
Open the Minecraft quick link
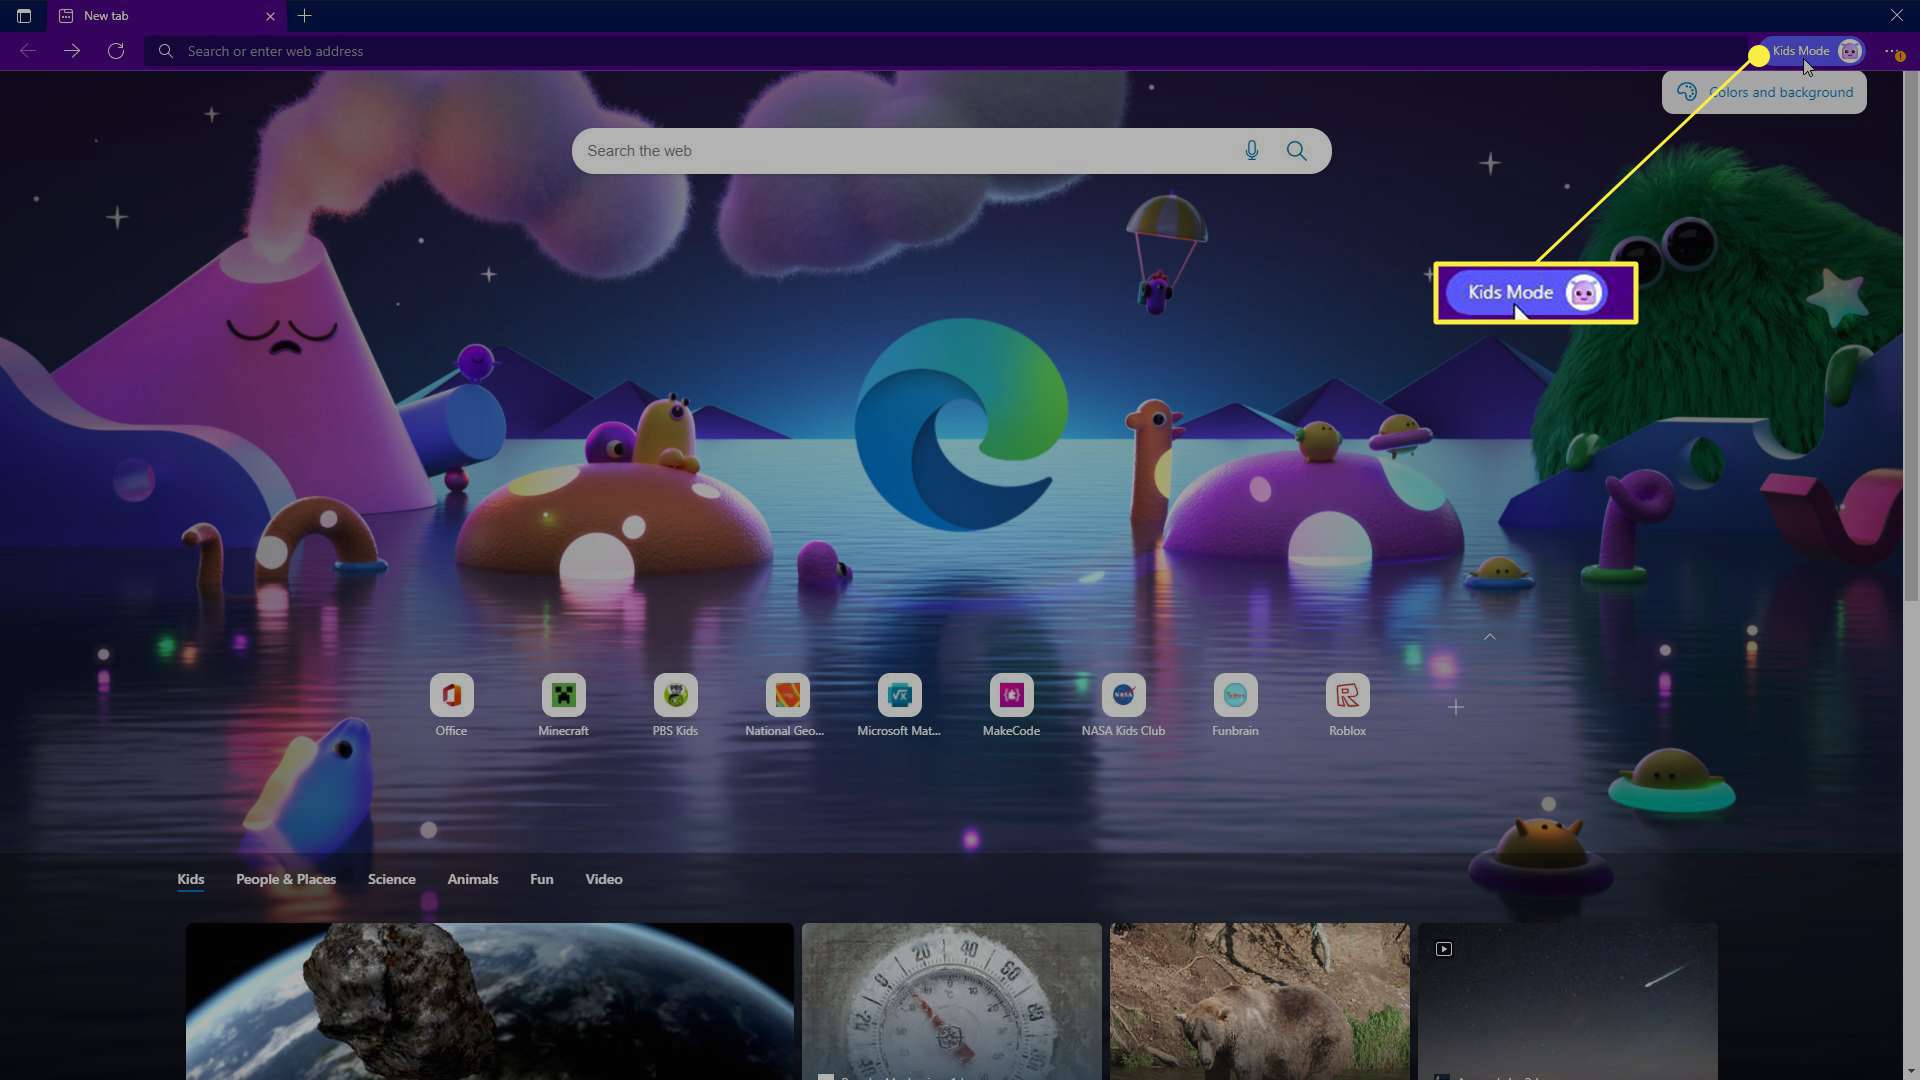point(563,705)
